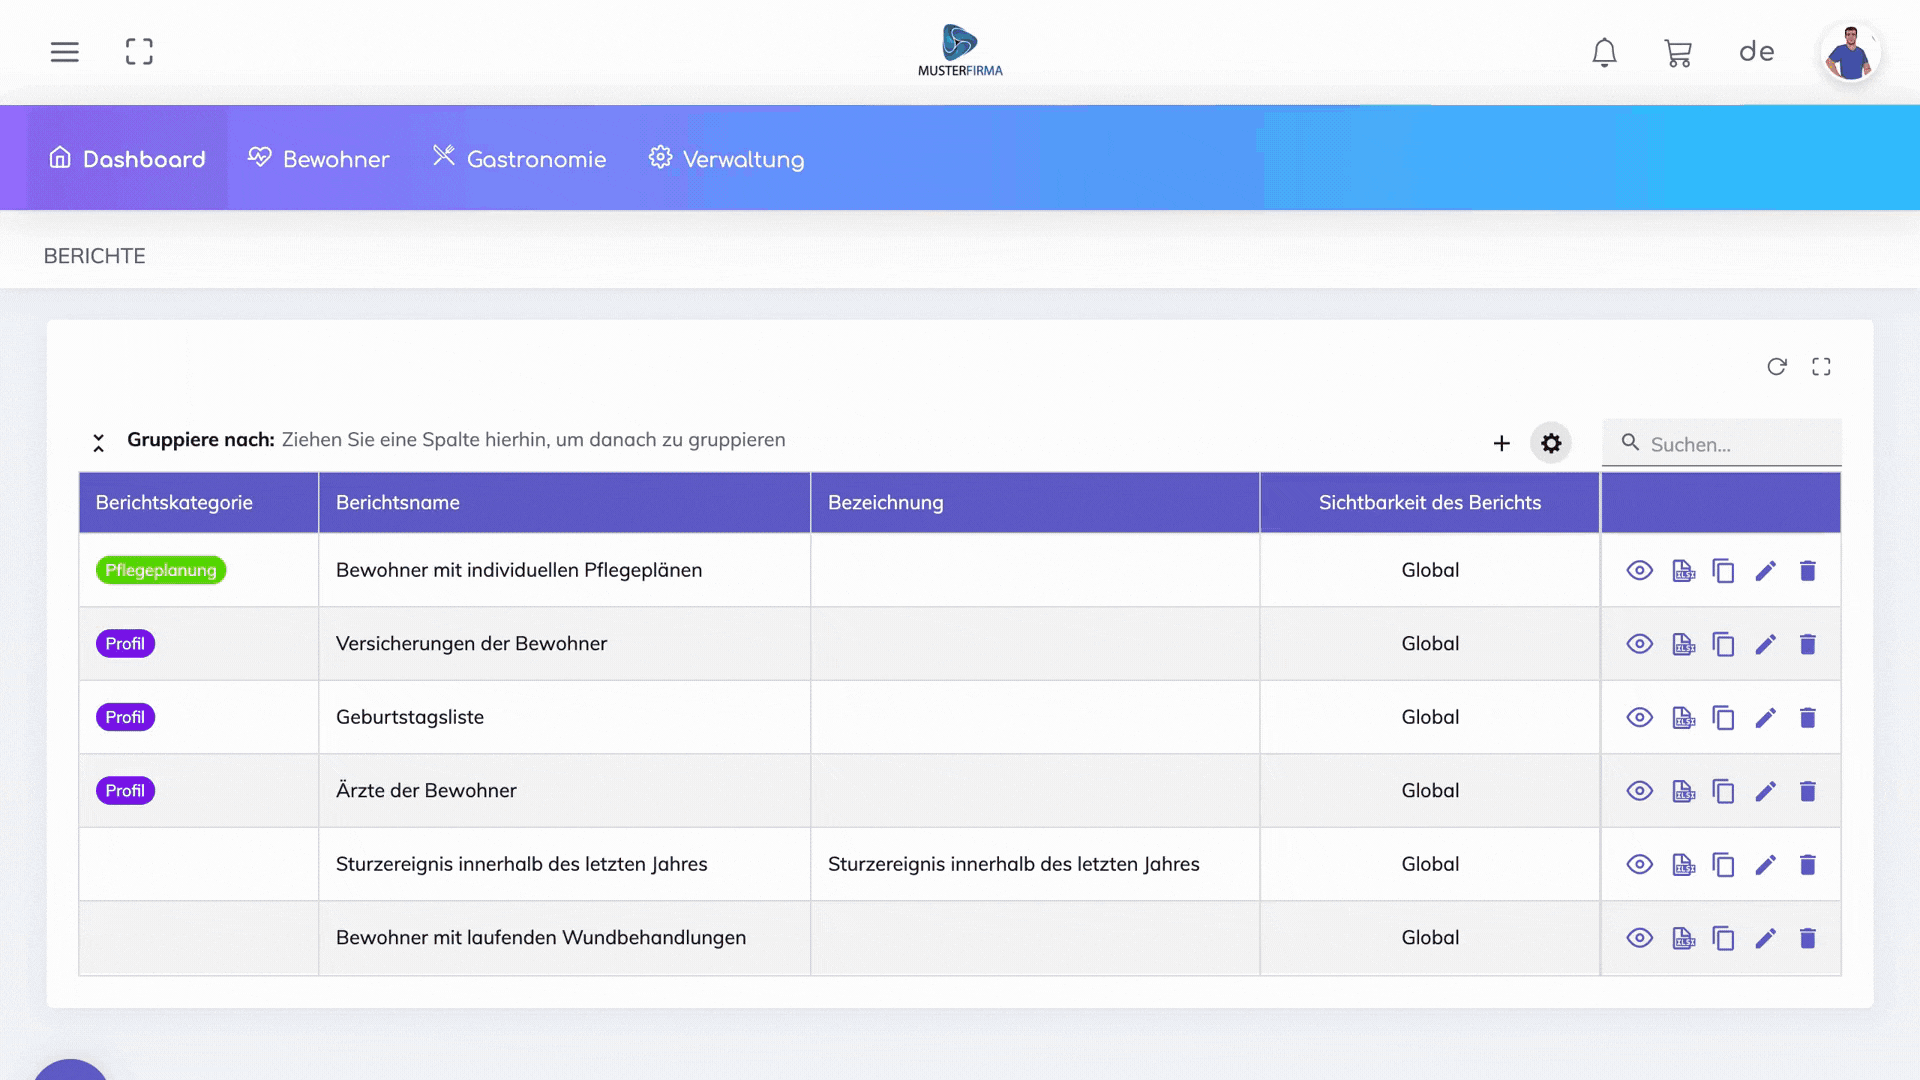Open the hamburger menu
Image resolution: width=1920 pixels, height=1080 pixels.
pos(65,52)
